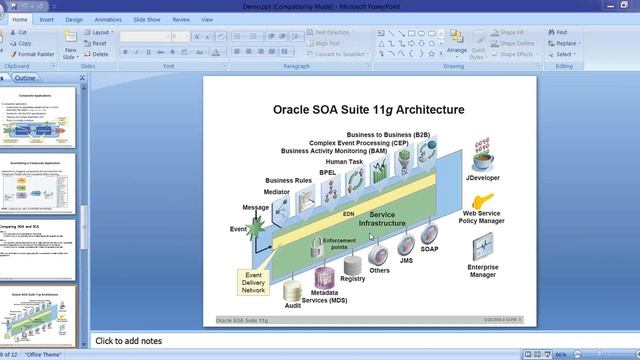Click in the notes field

point(364,341)
